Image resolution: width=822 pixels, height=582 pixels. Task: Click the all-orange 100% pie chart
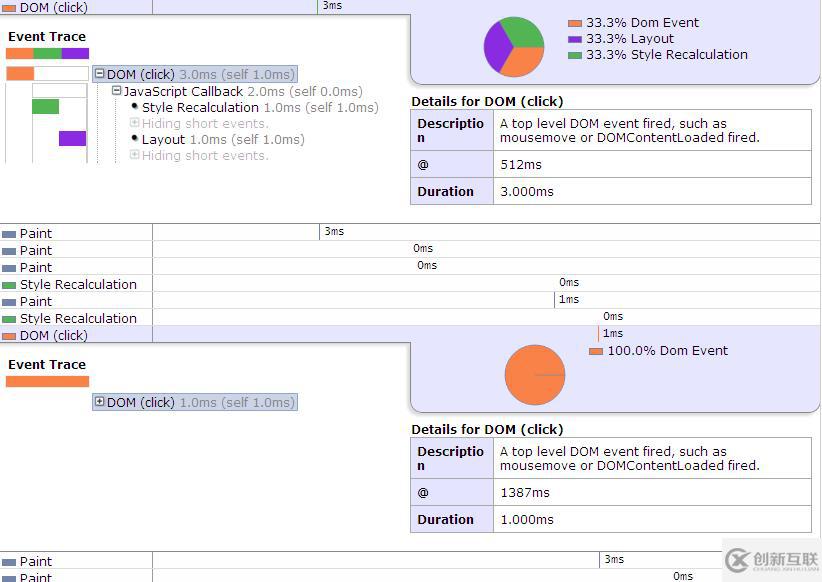point(535,375)
